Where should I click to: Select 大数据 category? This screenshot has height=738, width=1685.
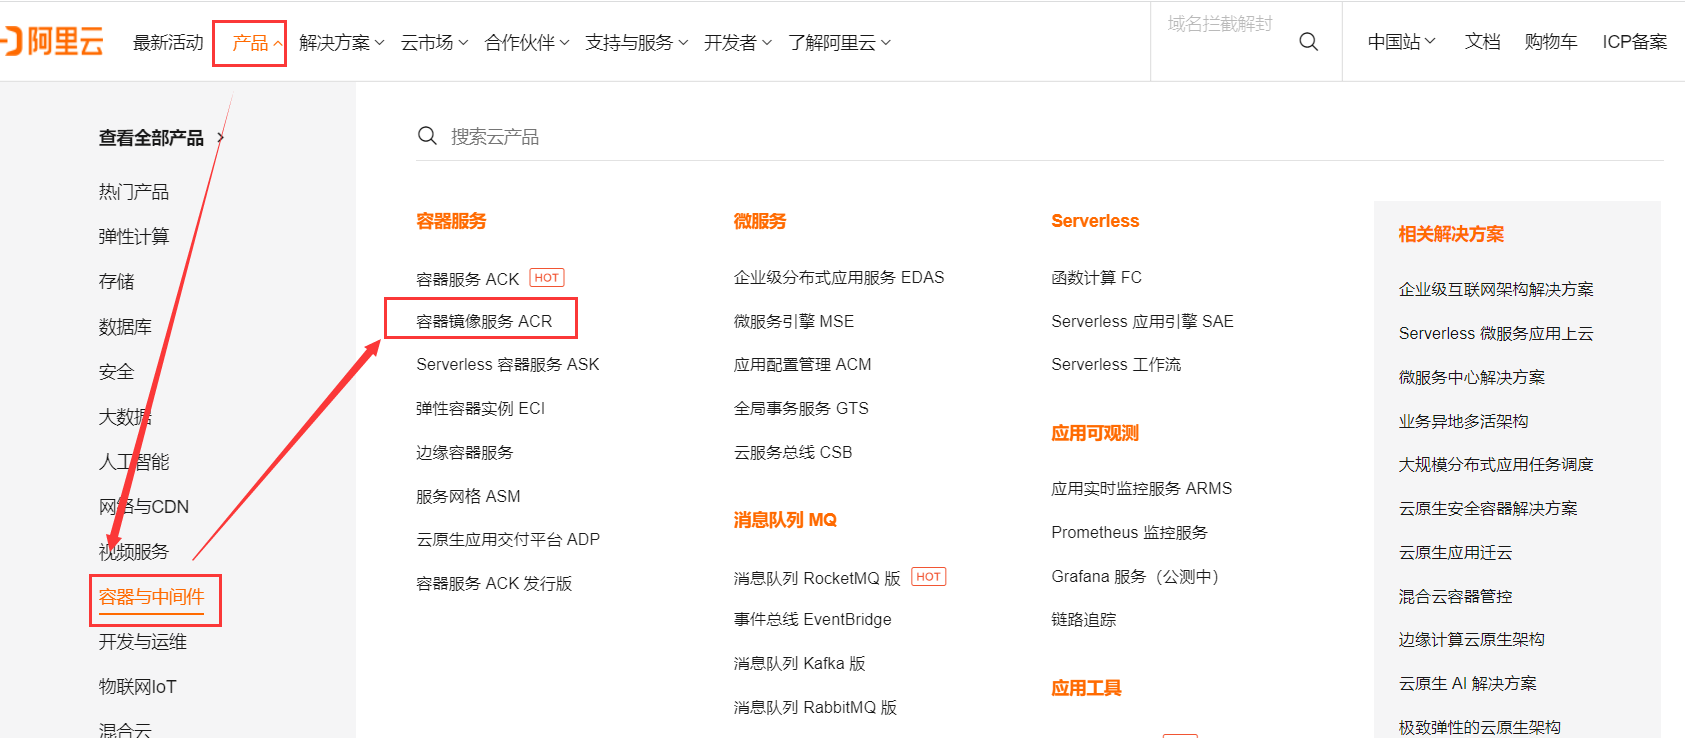[x=126, y=417]
